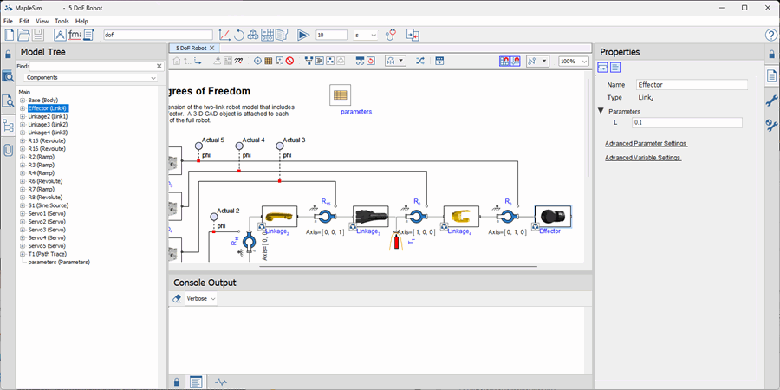Open the Verbose console level dropdown
The image size is (780, 390).
(x=201, y=299)
